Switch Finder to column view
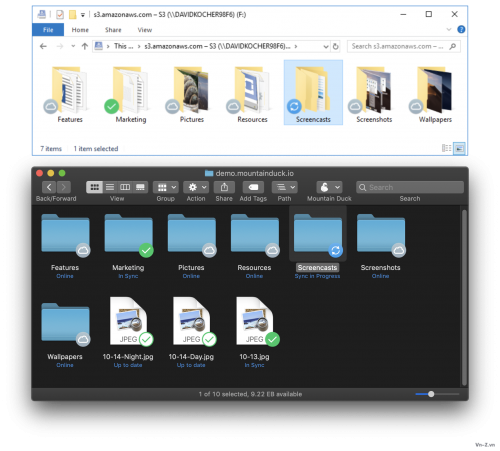Screen dimensions: 500x451 pos(125,187)
